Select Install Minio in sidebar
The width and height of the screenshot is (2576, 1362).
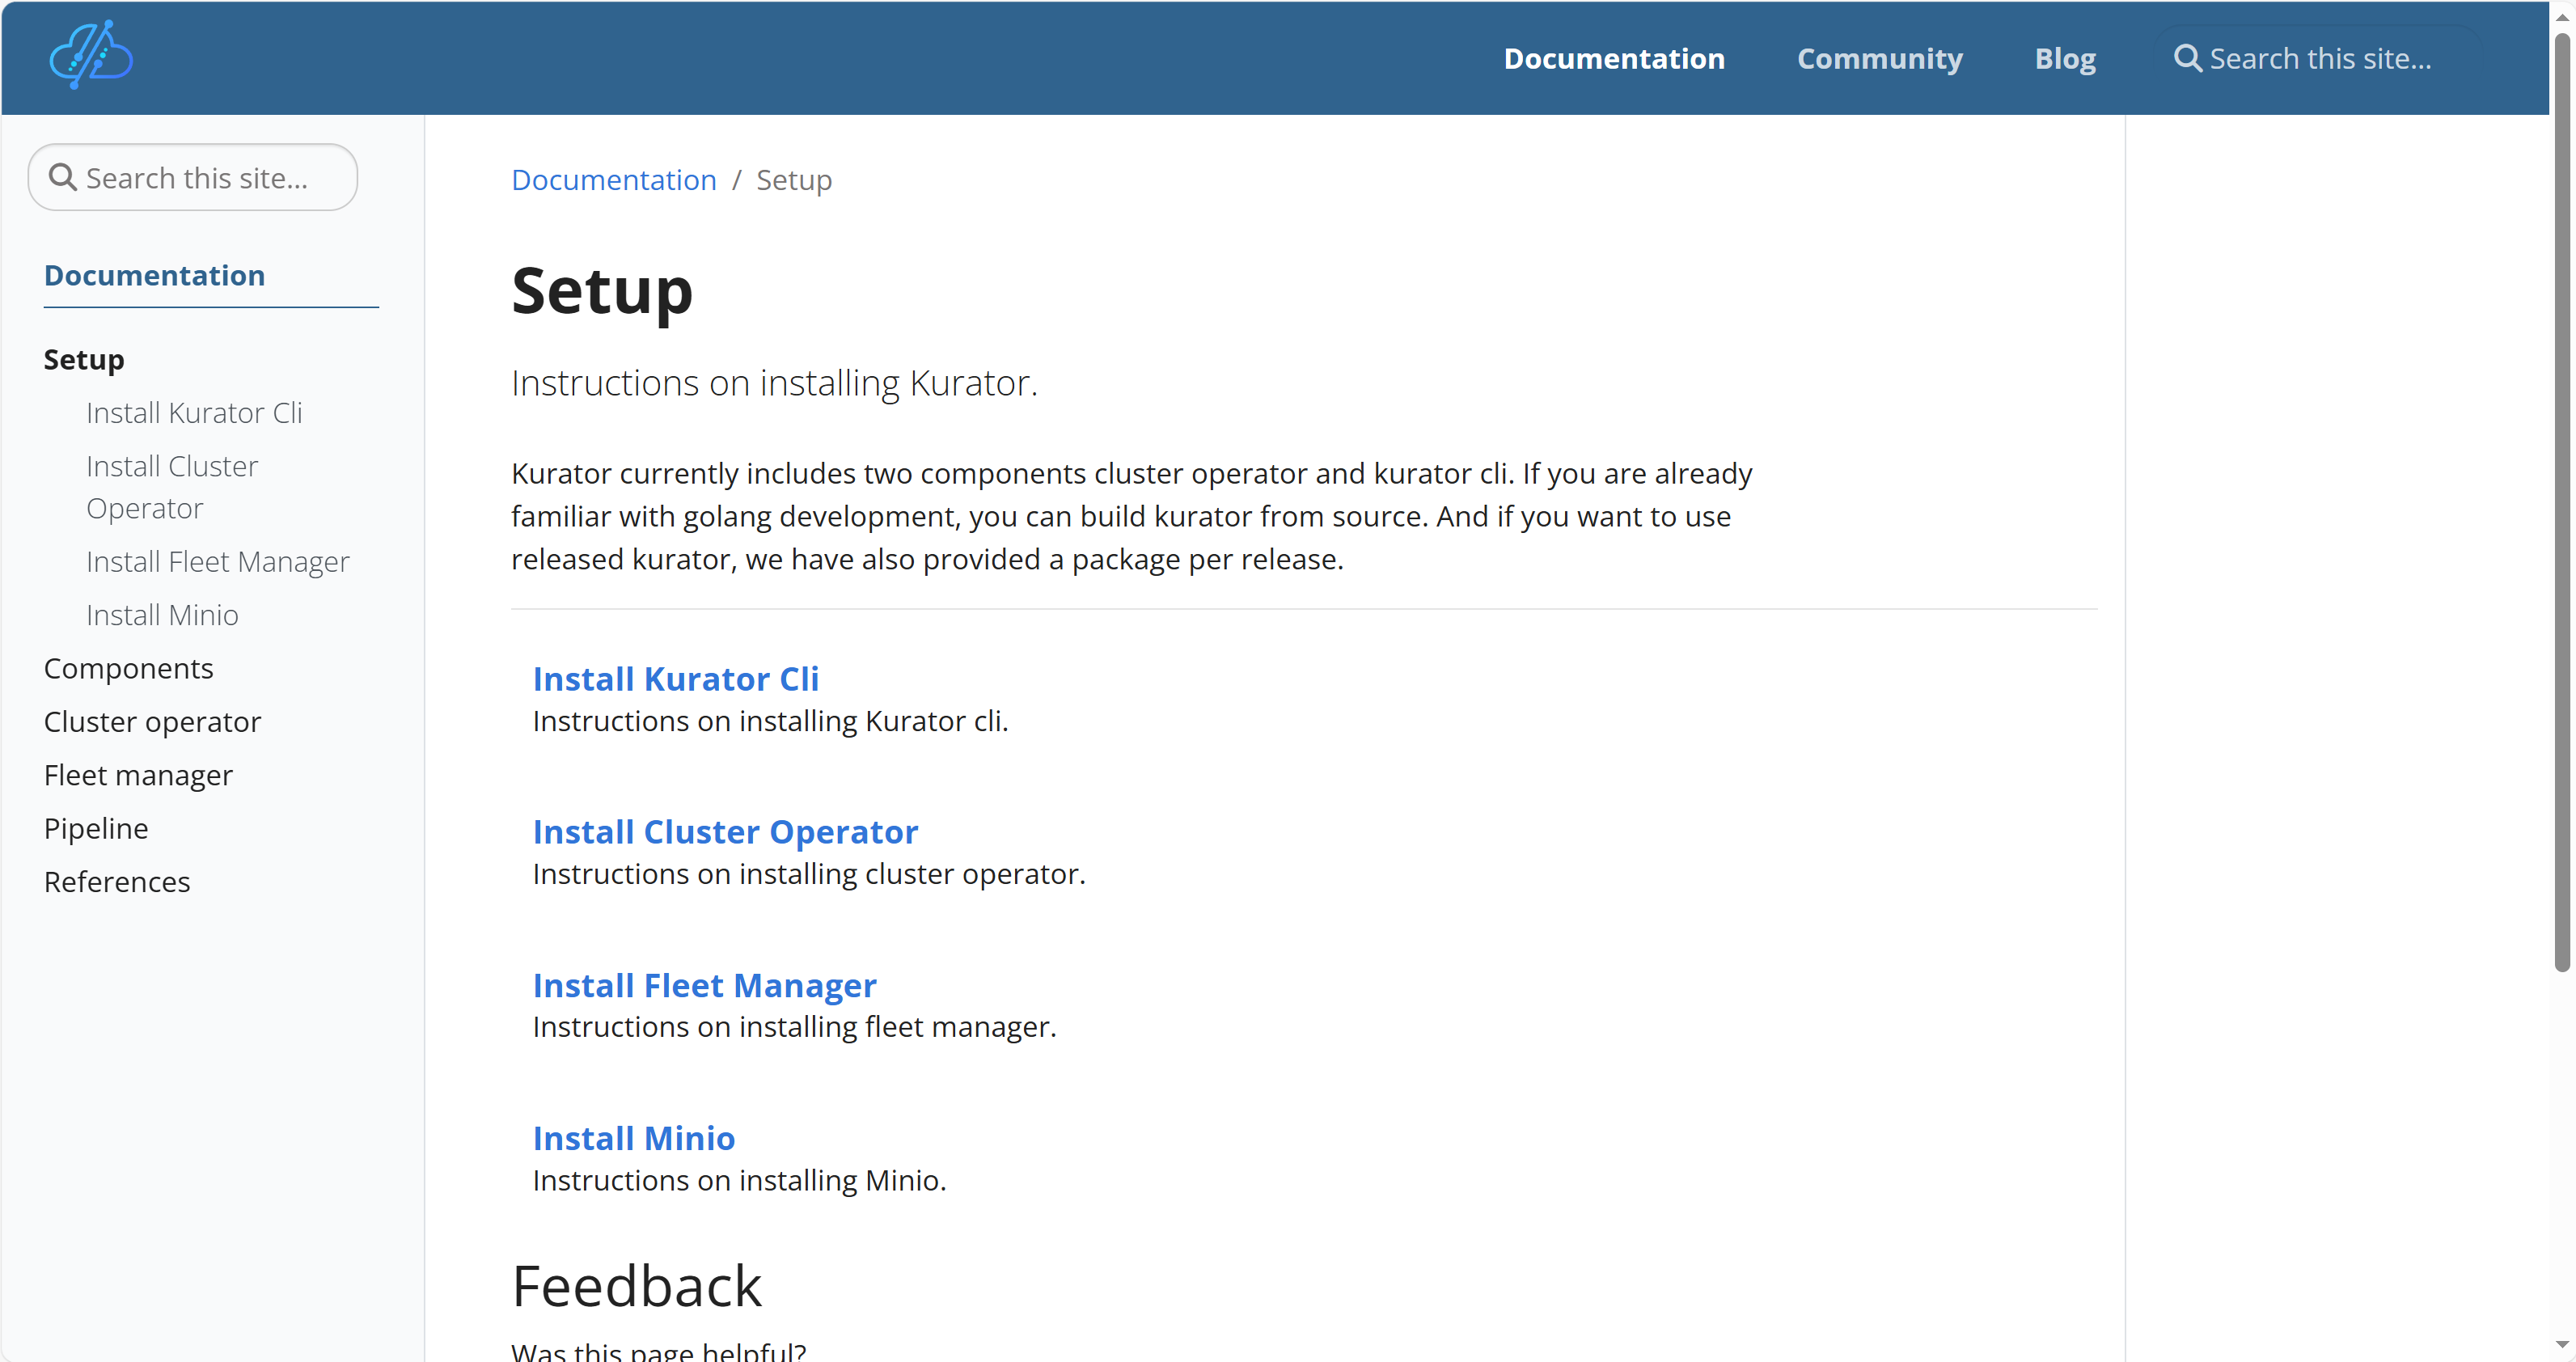coord(162,615)
